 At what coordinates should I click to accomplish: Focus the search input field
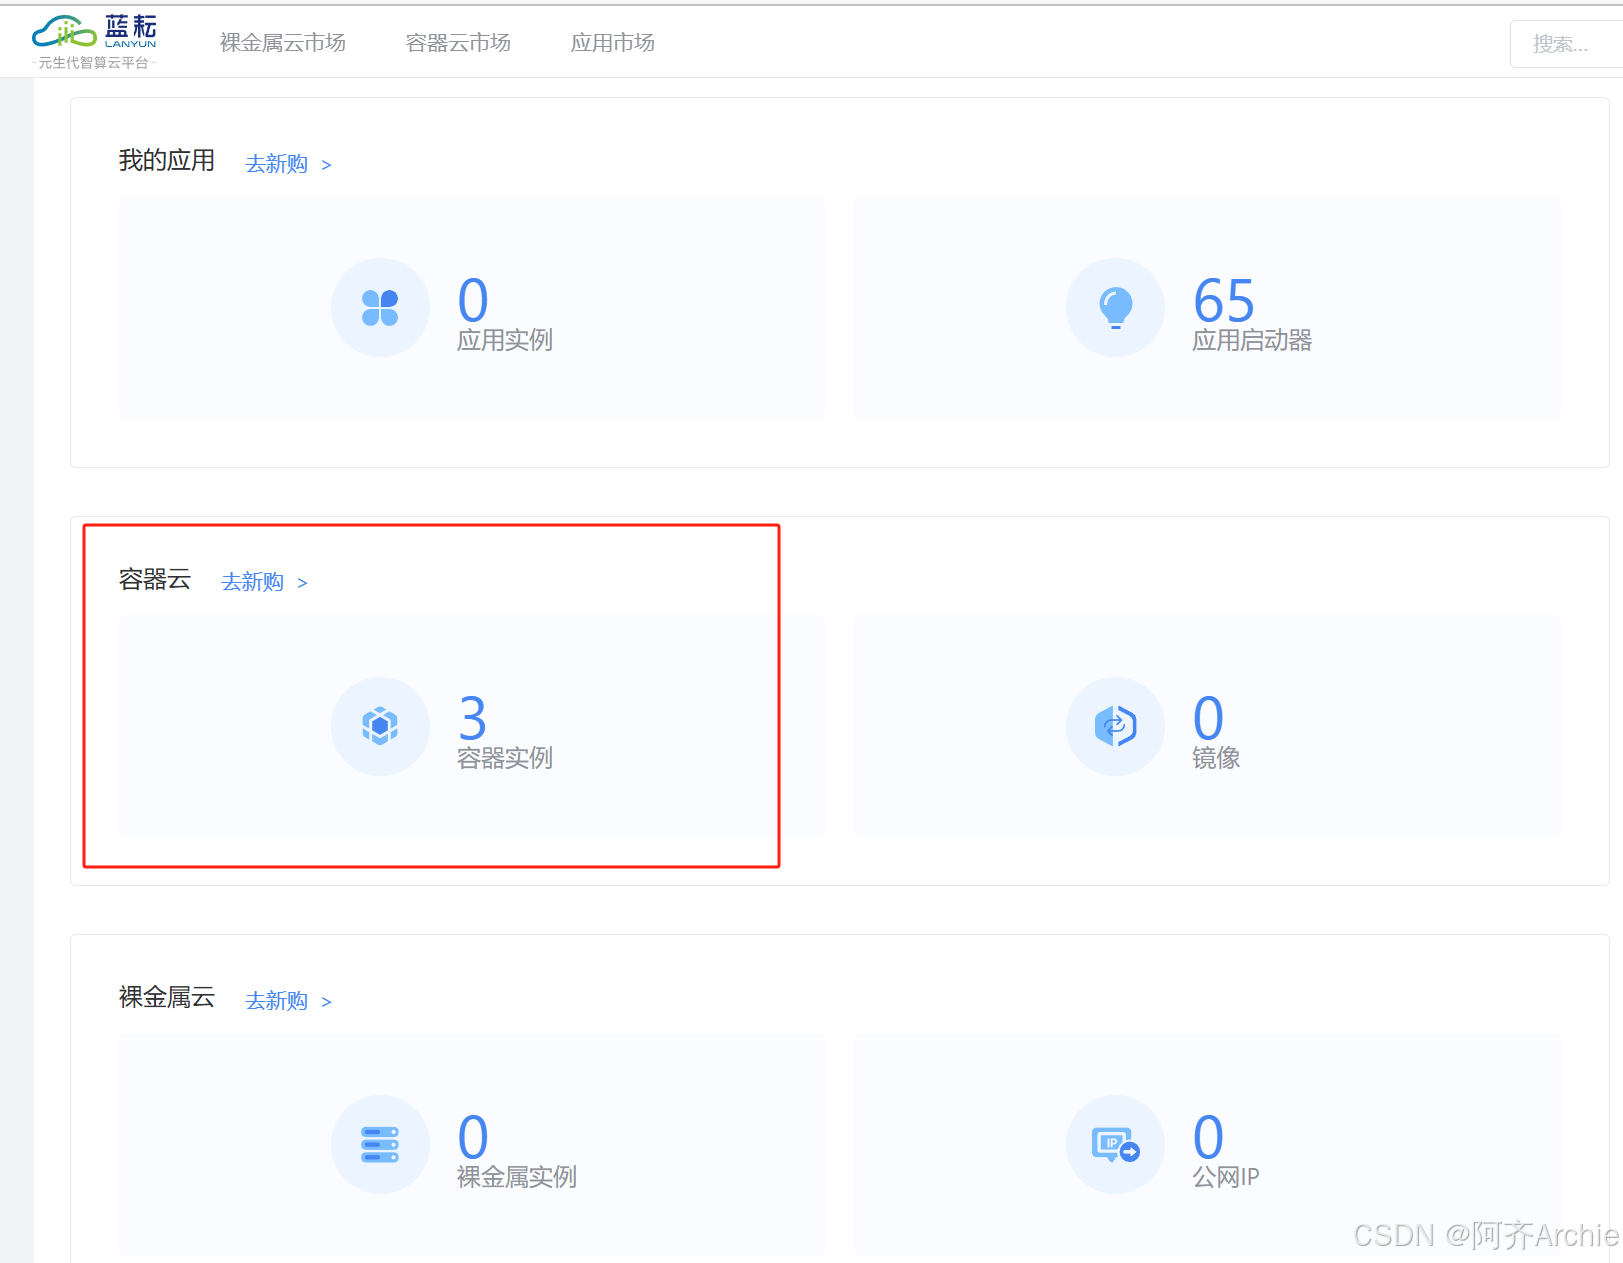pyautogui.click(x=1565, y=44)
